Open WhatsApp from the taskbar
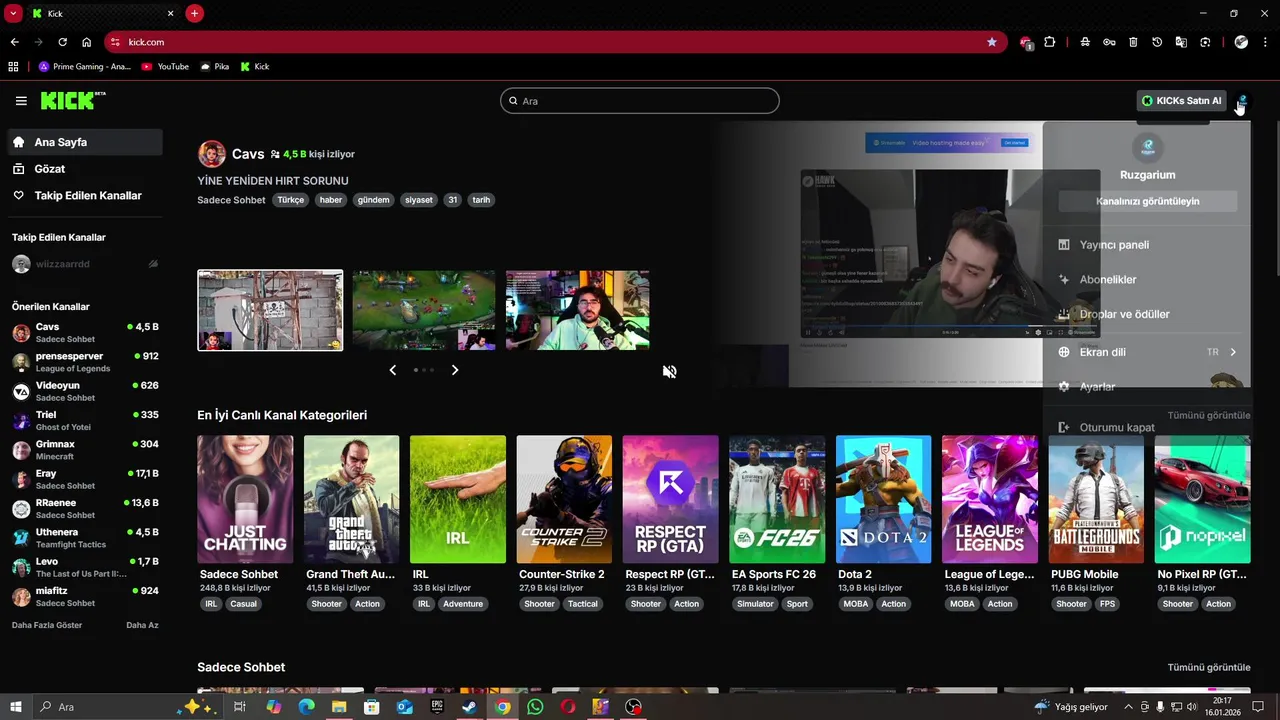Viewport: 1280px width, 720px height. 535,707
